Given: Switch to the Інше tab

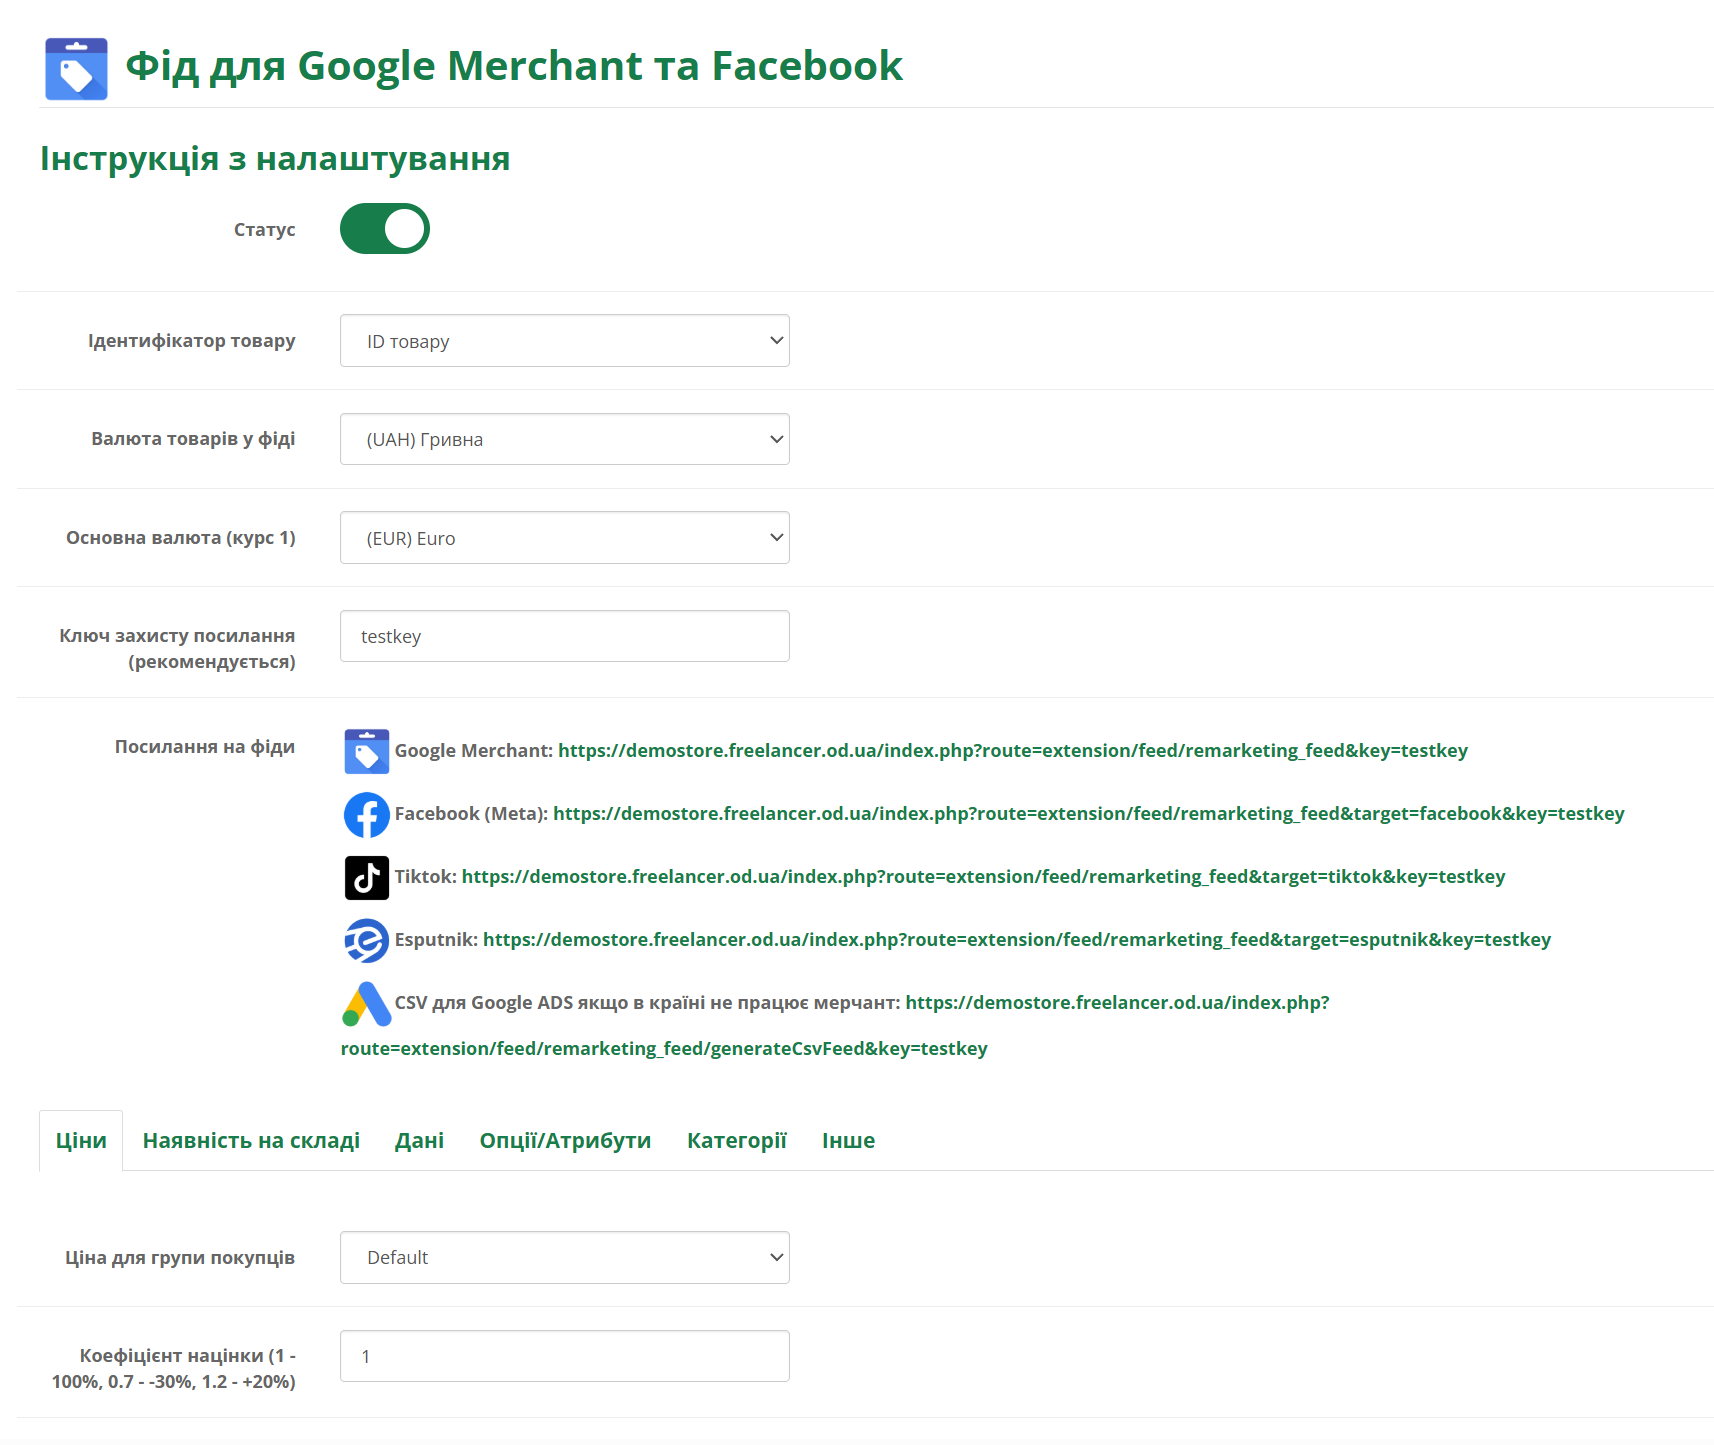Looking at the screenshot, I should tap(848, 1140).
